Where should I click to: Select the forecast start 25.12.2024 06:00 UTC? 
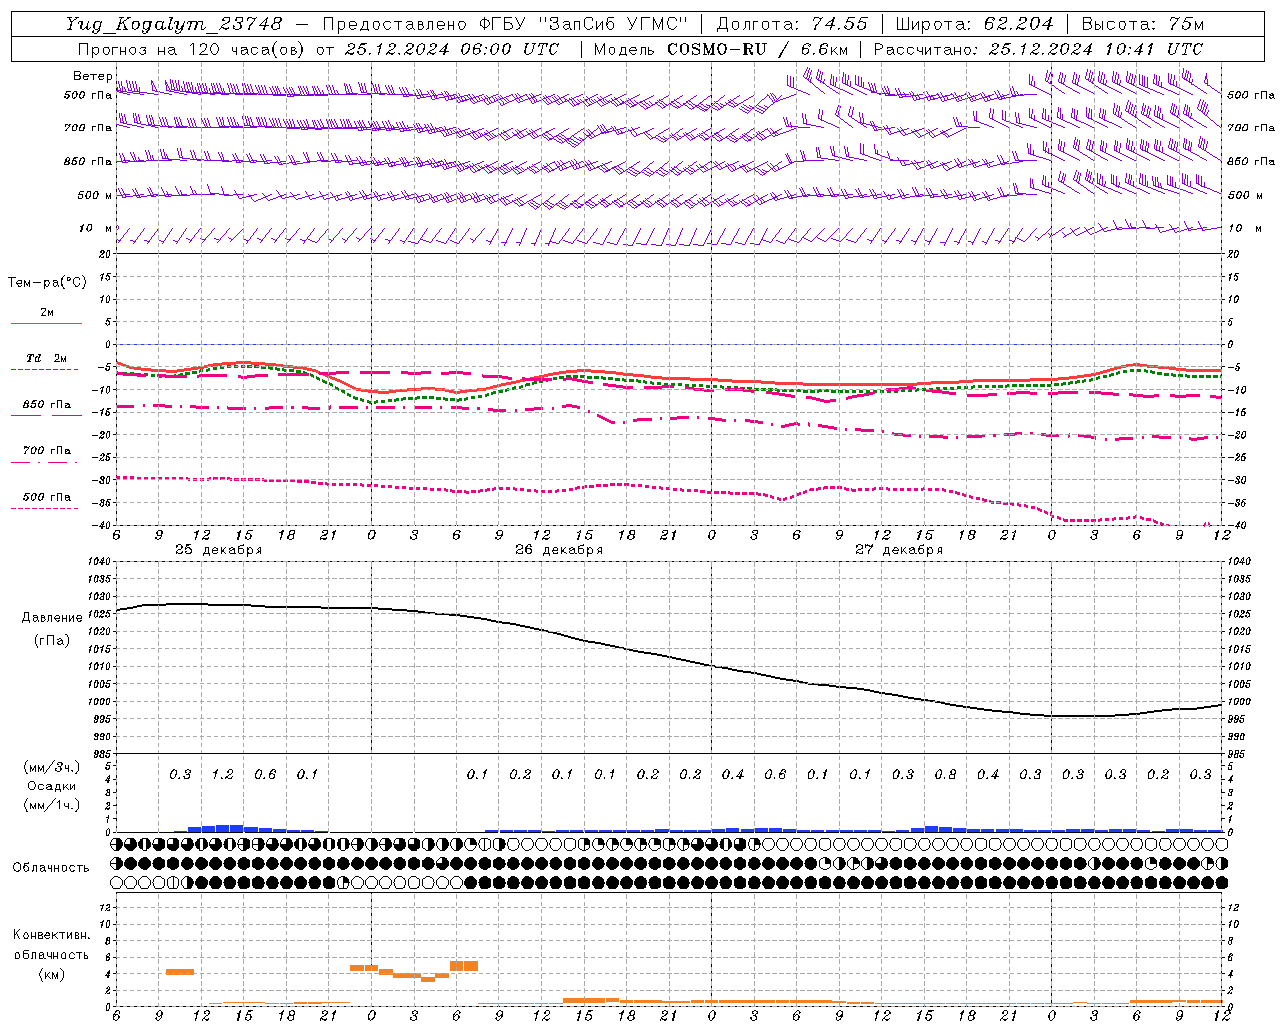click(x=452, y=49)
